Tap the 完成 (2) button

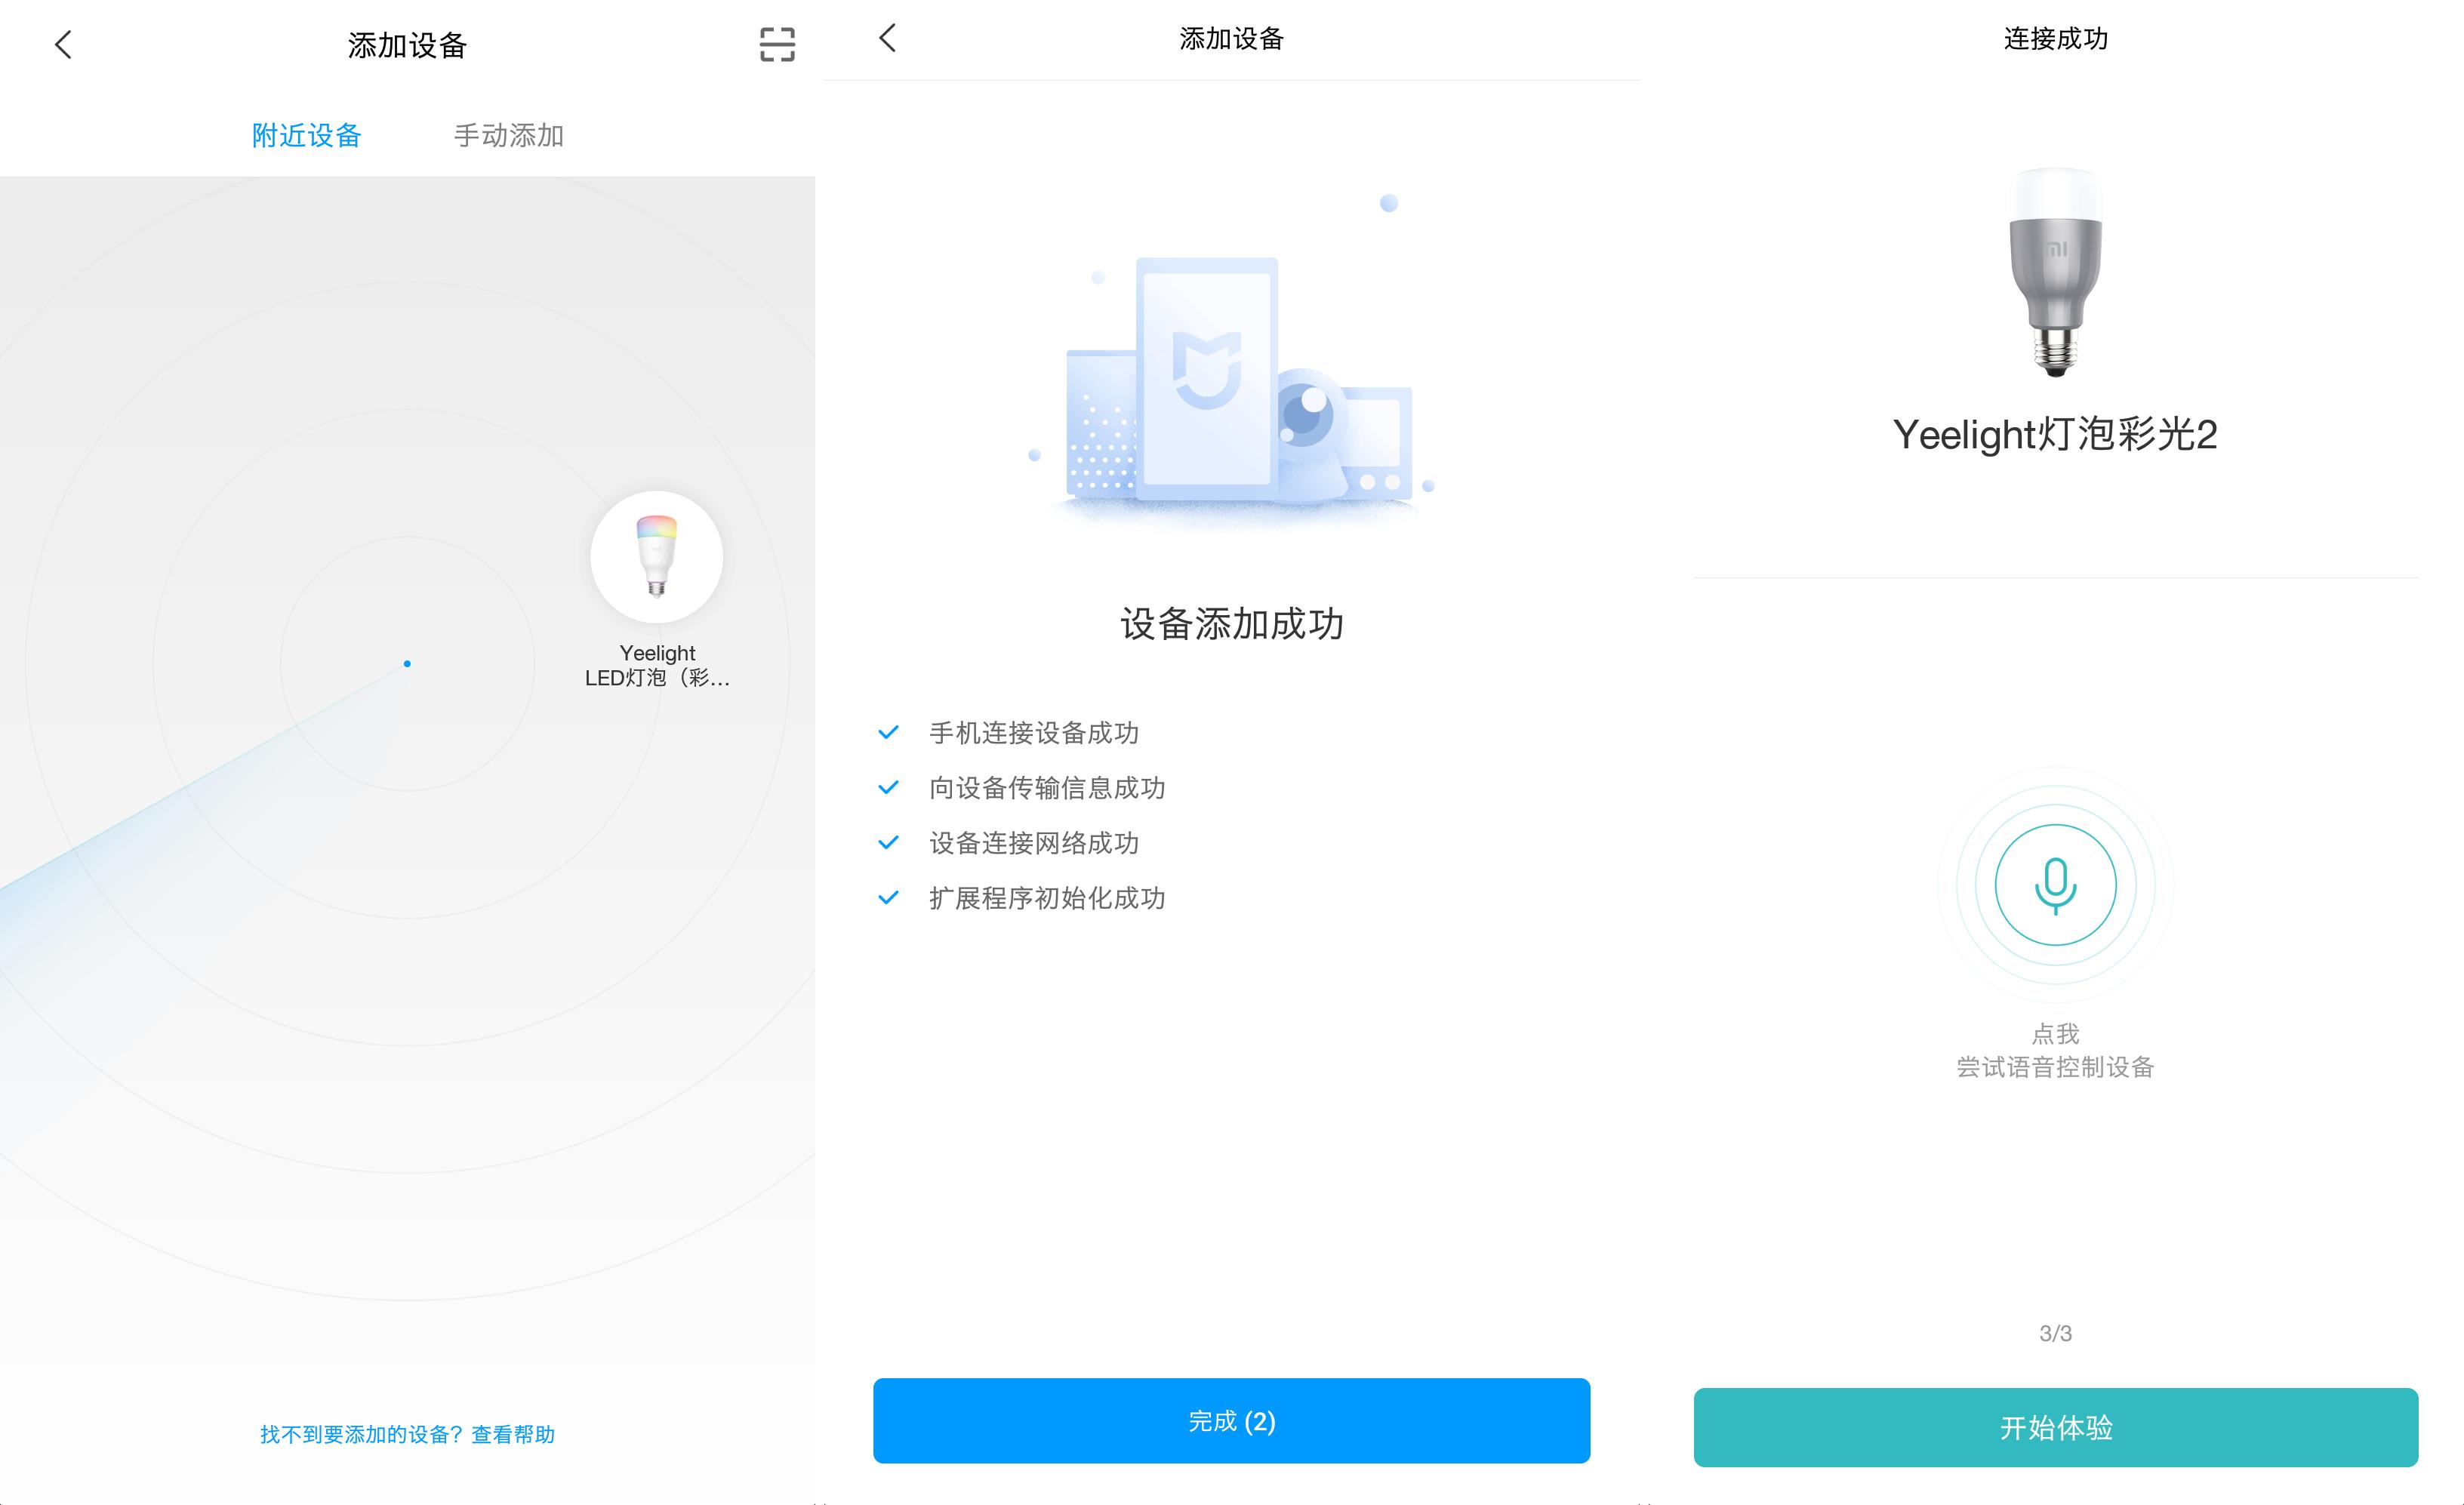(x=1231, y=1420)
